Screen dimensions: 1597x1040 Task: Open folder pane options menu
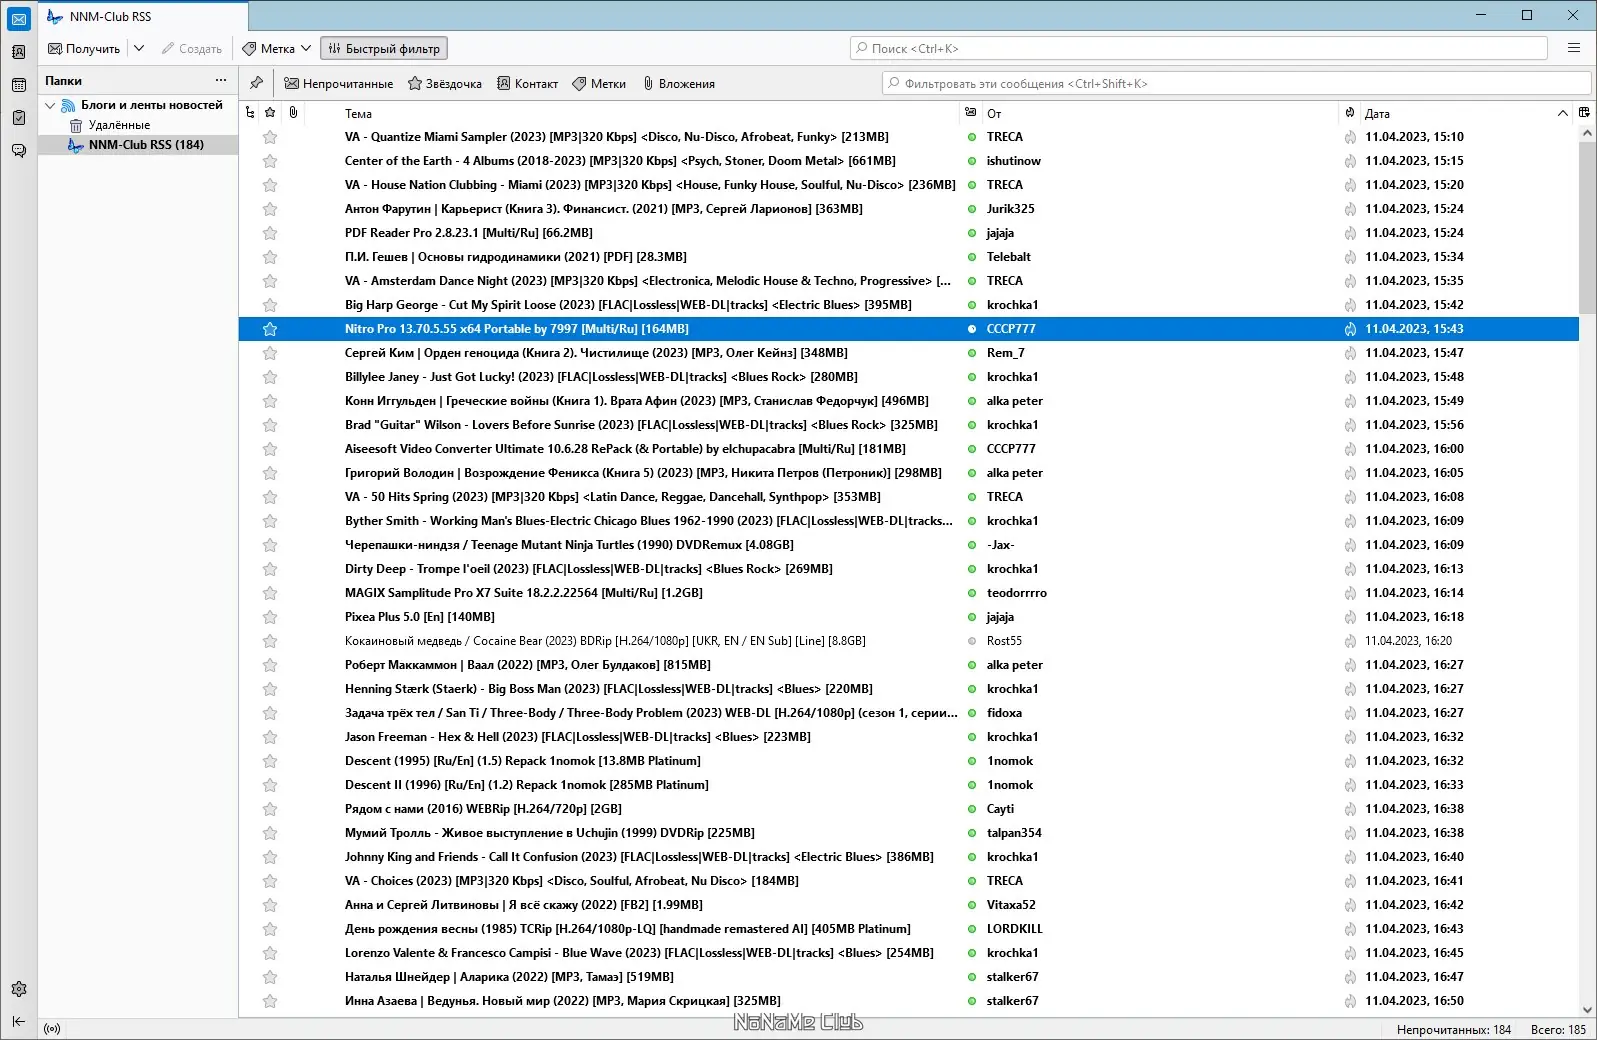[221, 80]
